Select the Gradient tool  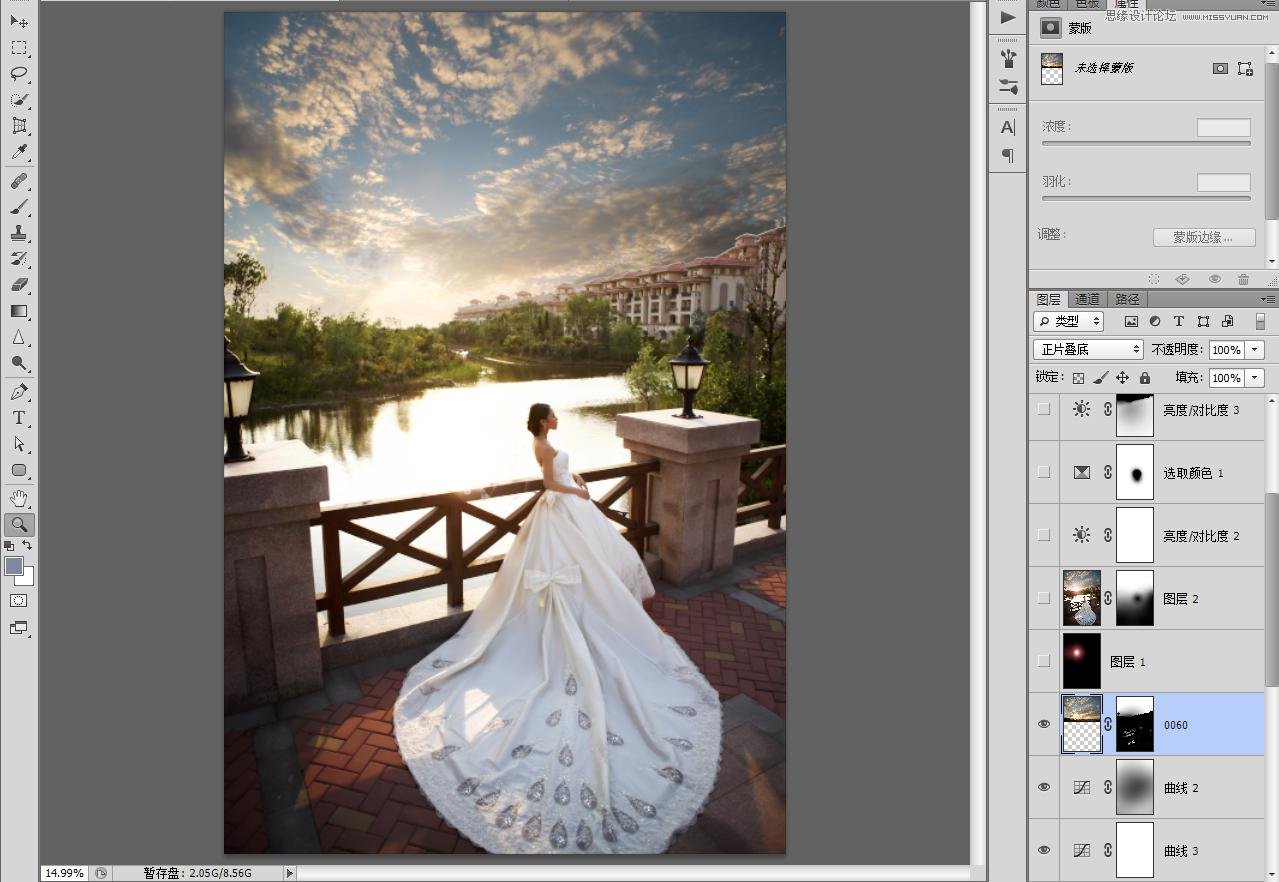[x=19, y=311]
